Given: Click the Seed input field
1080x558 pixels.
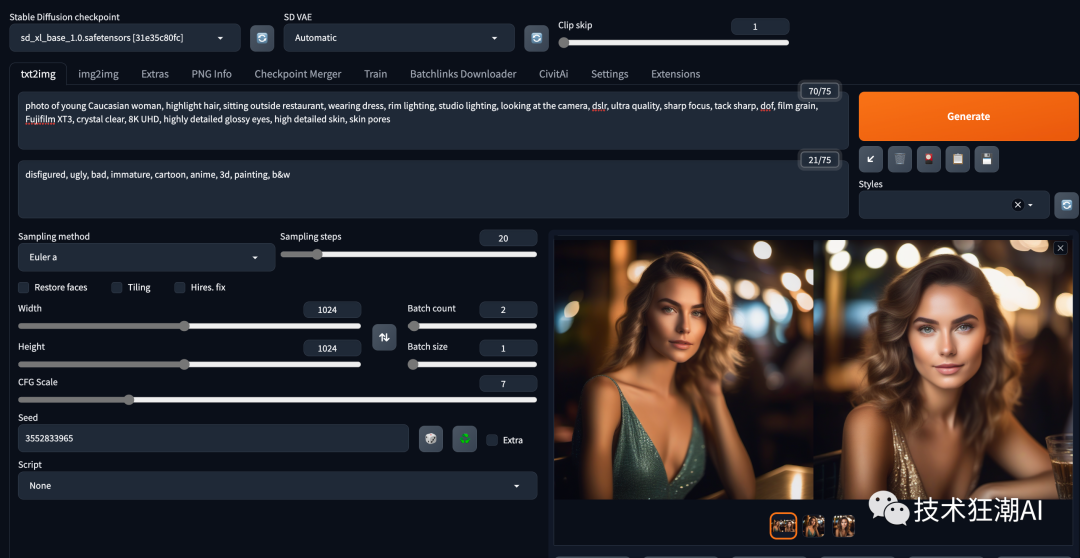Looking at the screenshot, I should pyautogui.click(x=214, y=438).
